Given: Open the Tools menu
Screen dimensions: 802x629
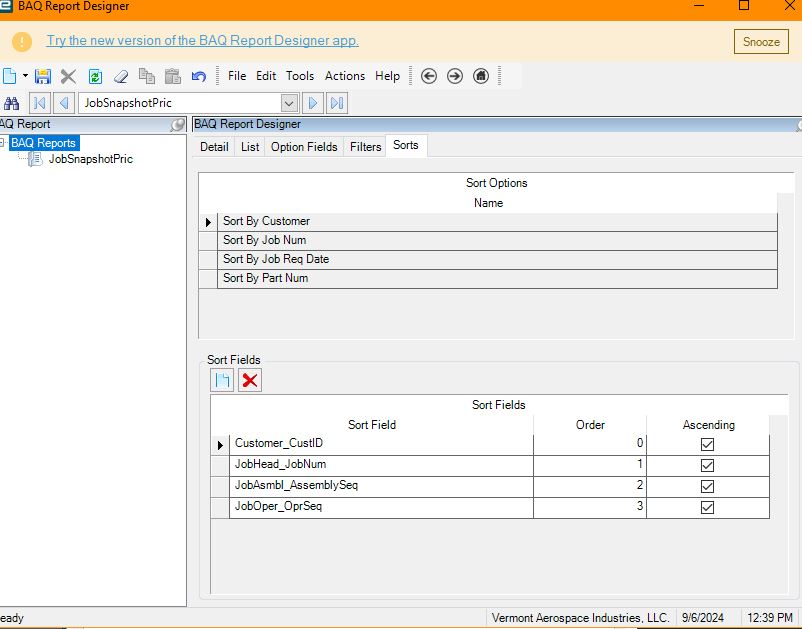Looking at the screenshot, I should click(300, 76).
